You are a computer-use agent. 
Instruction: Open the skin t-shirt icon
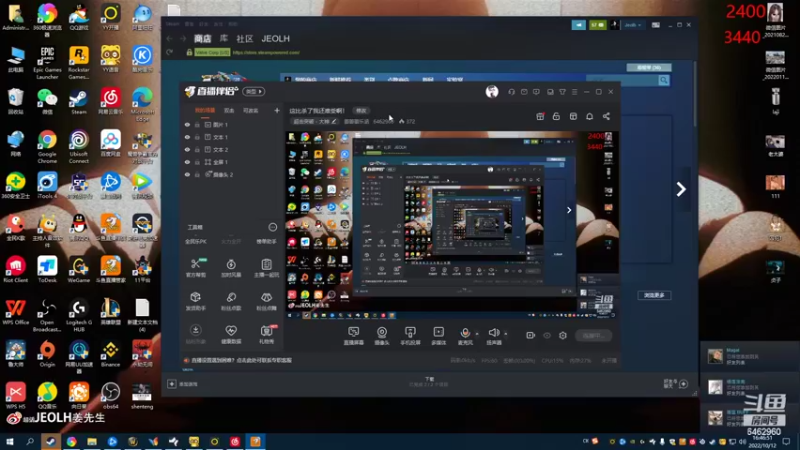tap(562, 92)
